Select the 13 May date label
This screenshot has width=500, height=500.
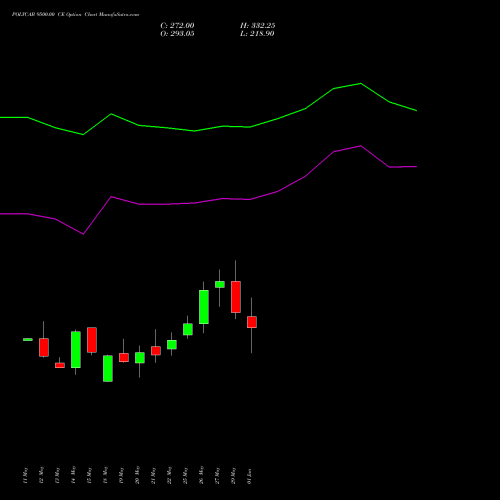tap(57, 476)
